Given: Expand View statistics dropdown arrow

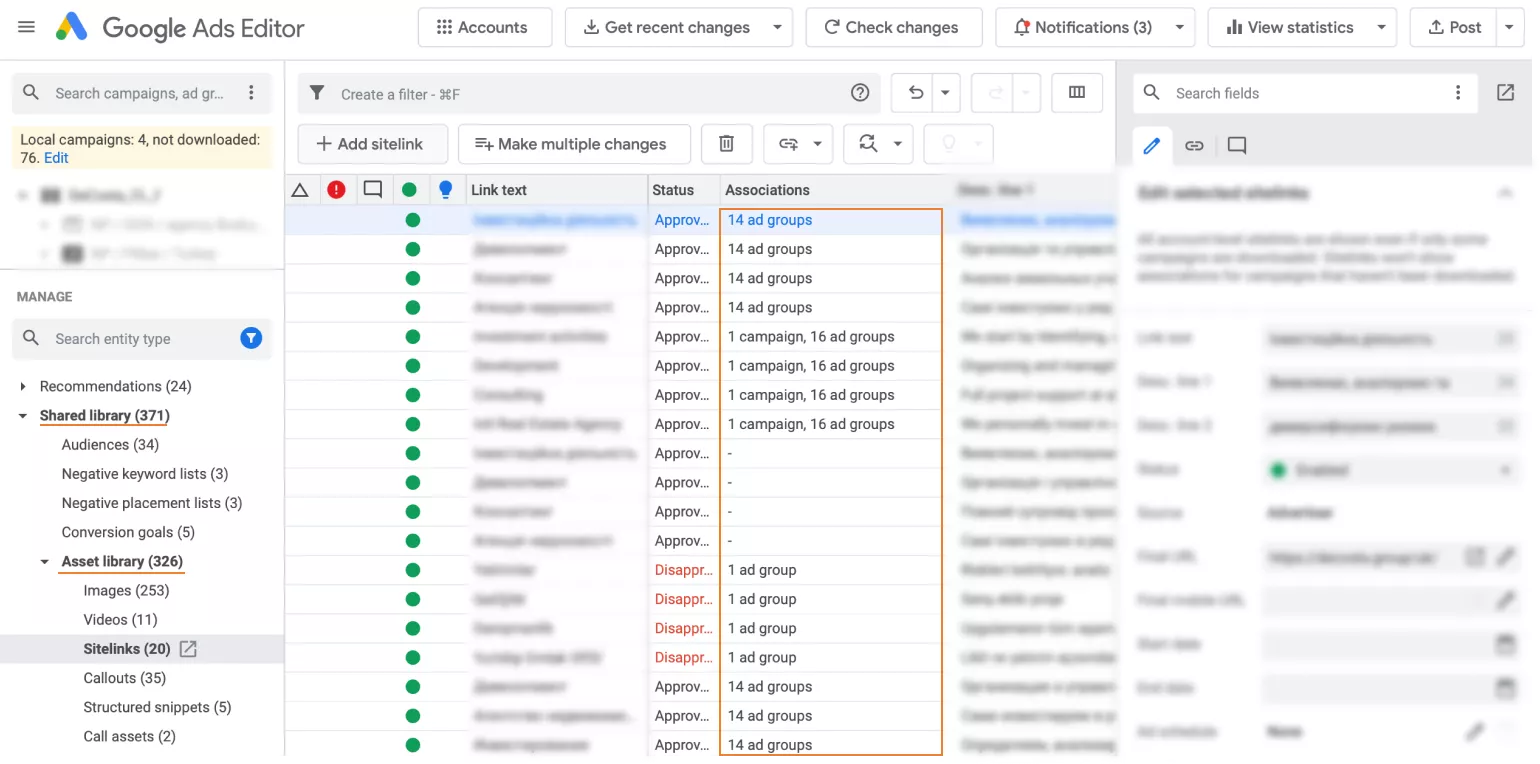Looking at the screenshot, I should (1383, 27).
